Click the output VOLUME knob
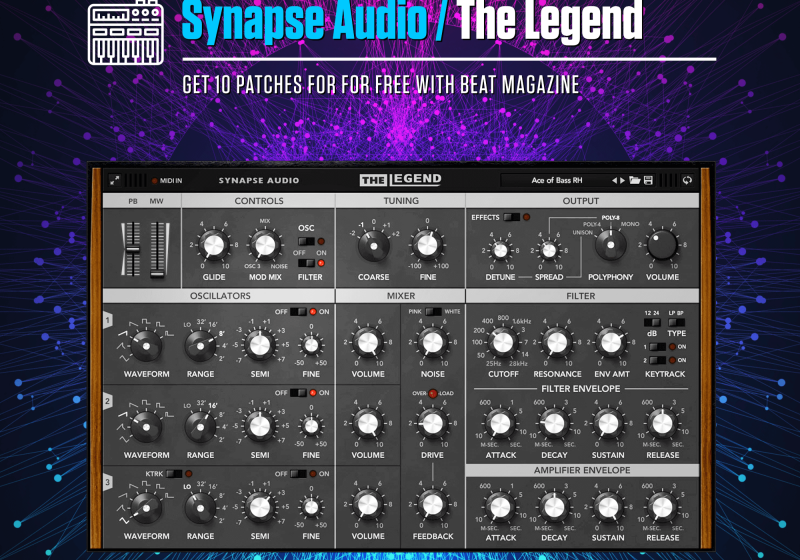800x560 pixels. point(662,245)
